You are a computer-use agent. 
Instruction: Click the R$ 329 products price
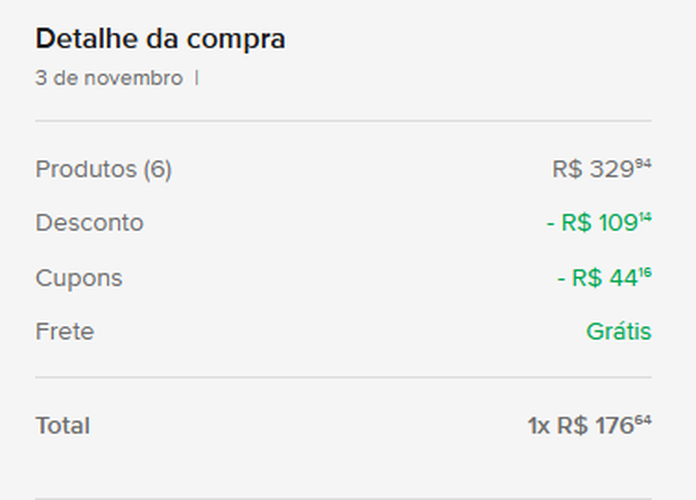click(x=592, y=170)
